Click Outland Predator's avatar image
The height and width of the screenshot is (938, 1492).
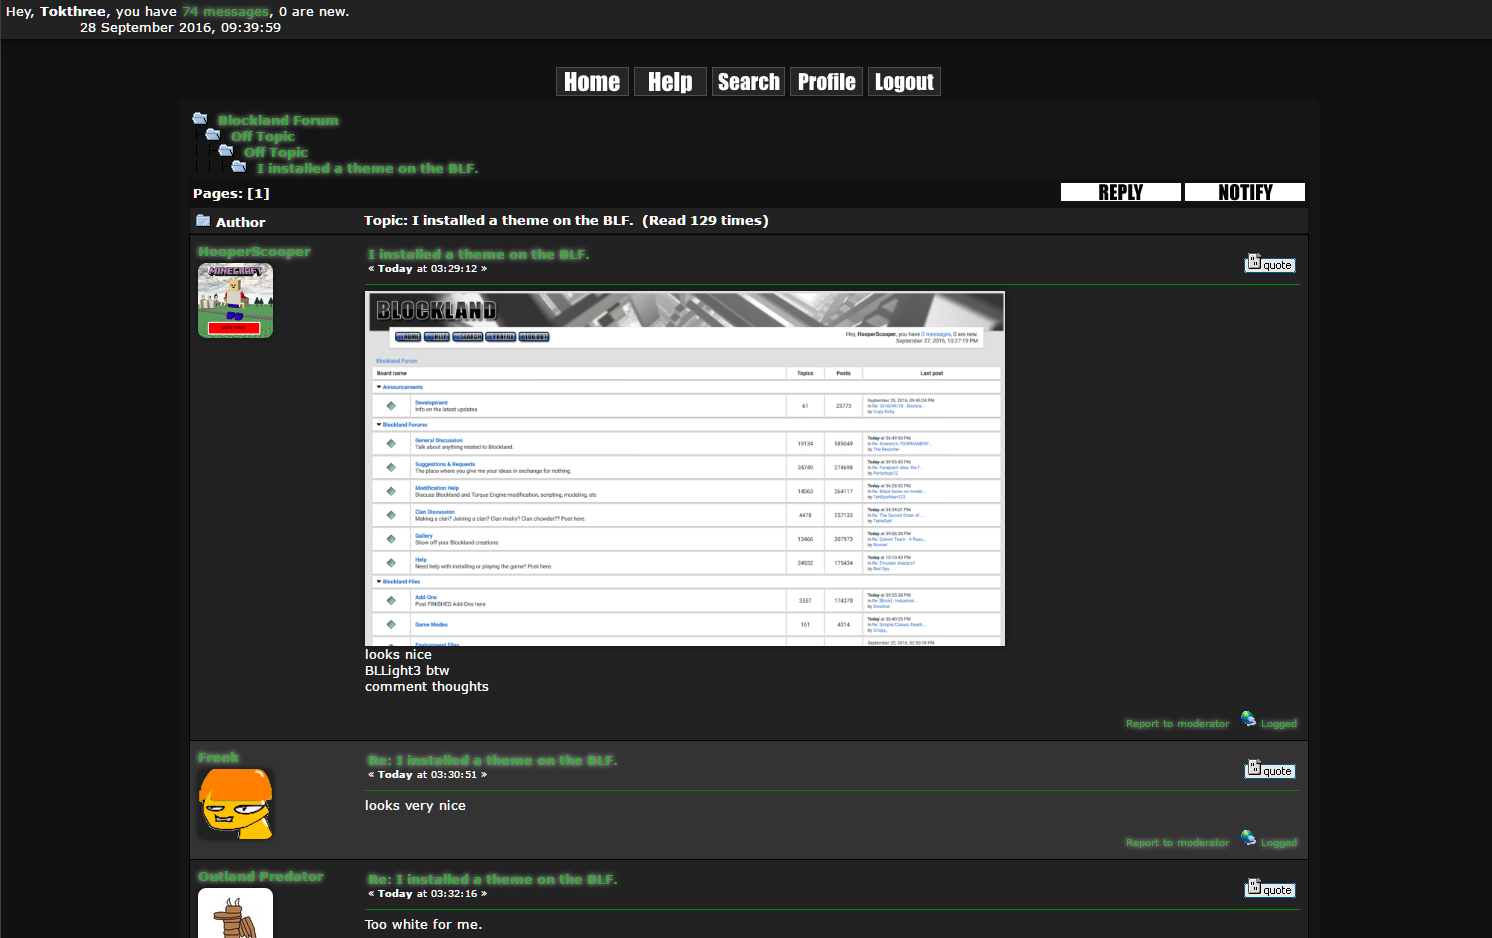pos(235,913)
